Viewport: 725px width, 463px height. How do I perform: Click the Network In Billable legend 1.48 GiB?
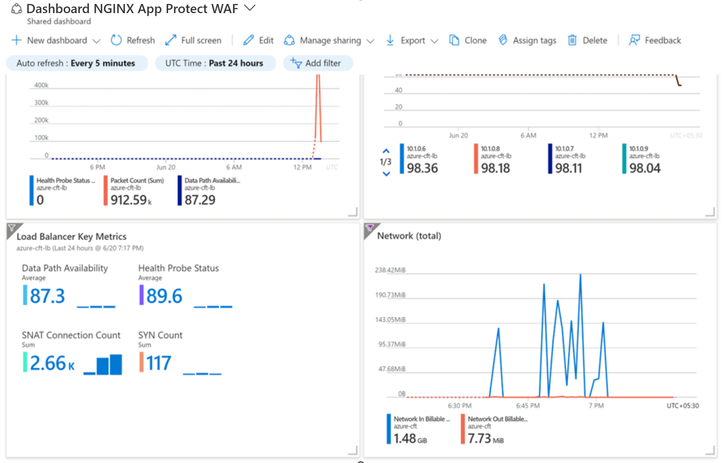coord(410,438)
